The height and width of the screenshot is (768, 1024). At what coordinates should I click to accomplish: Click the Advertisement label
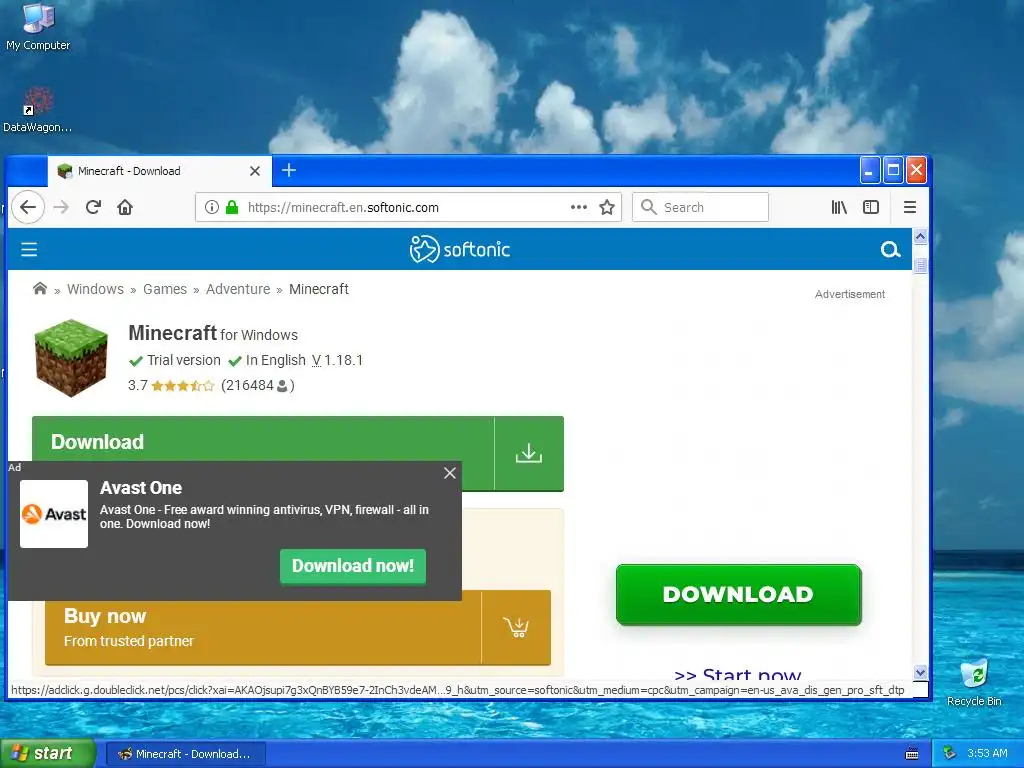point(850,294)
